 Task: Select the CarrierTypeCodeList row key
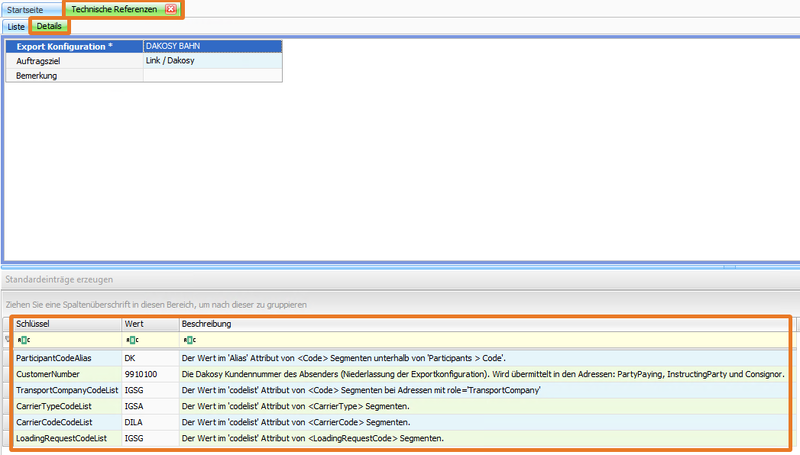pyautogui.click(x=54, y=406)
